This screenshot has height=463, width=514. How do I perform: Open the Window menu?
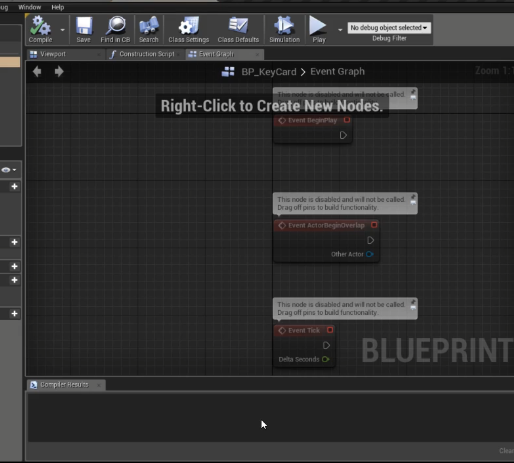30,7
